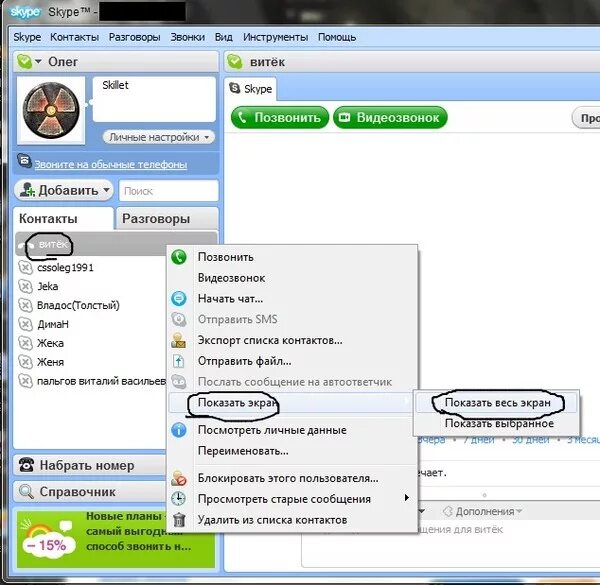Select Показать выбранное submenu item
The image size is (600, 585).
point(496,424)
